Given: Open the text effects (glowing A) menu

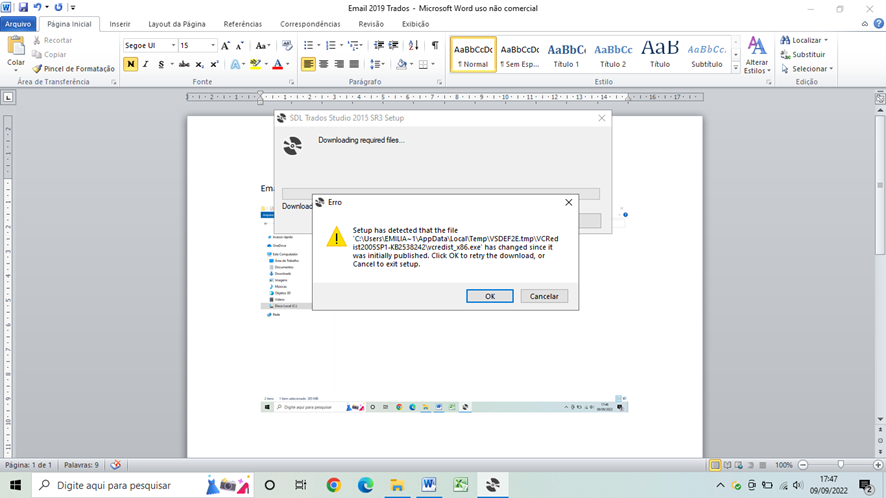Looking at the screenshot, I should (236, 64).
